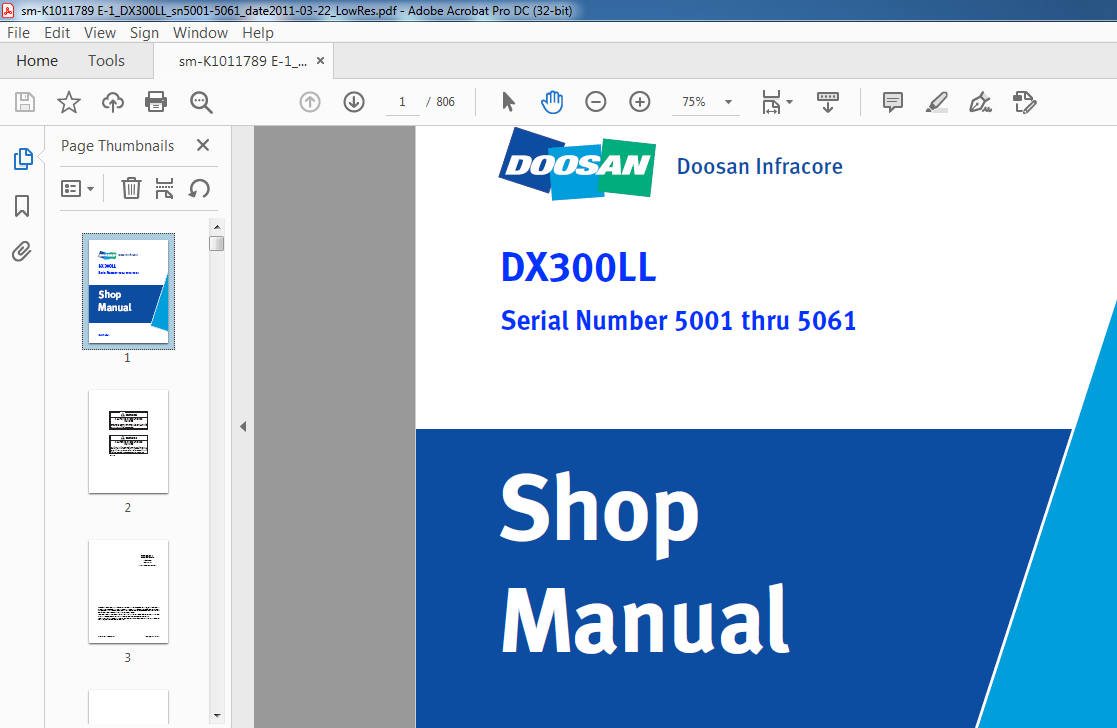Add document to starred favorites

coord(68,102)
